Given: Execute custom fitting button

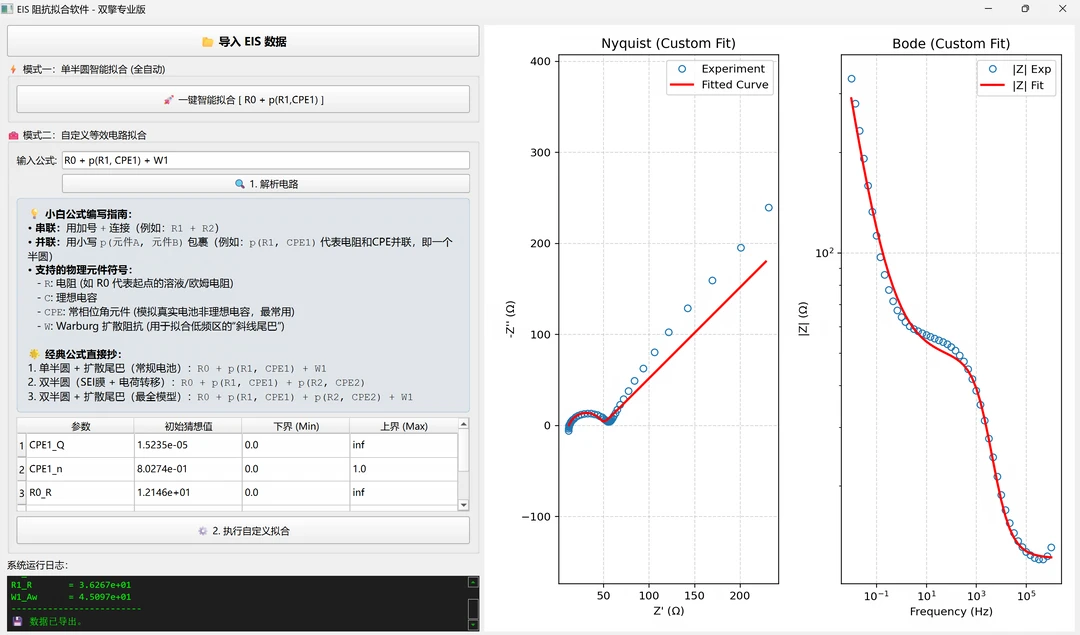Looking at the screenshot, I should 243,531.
